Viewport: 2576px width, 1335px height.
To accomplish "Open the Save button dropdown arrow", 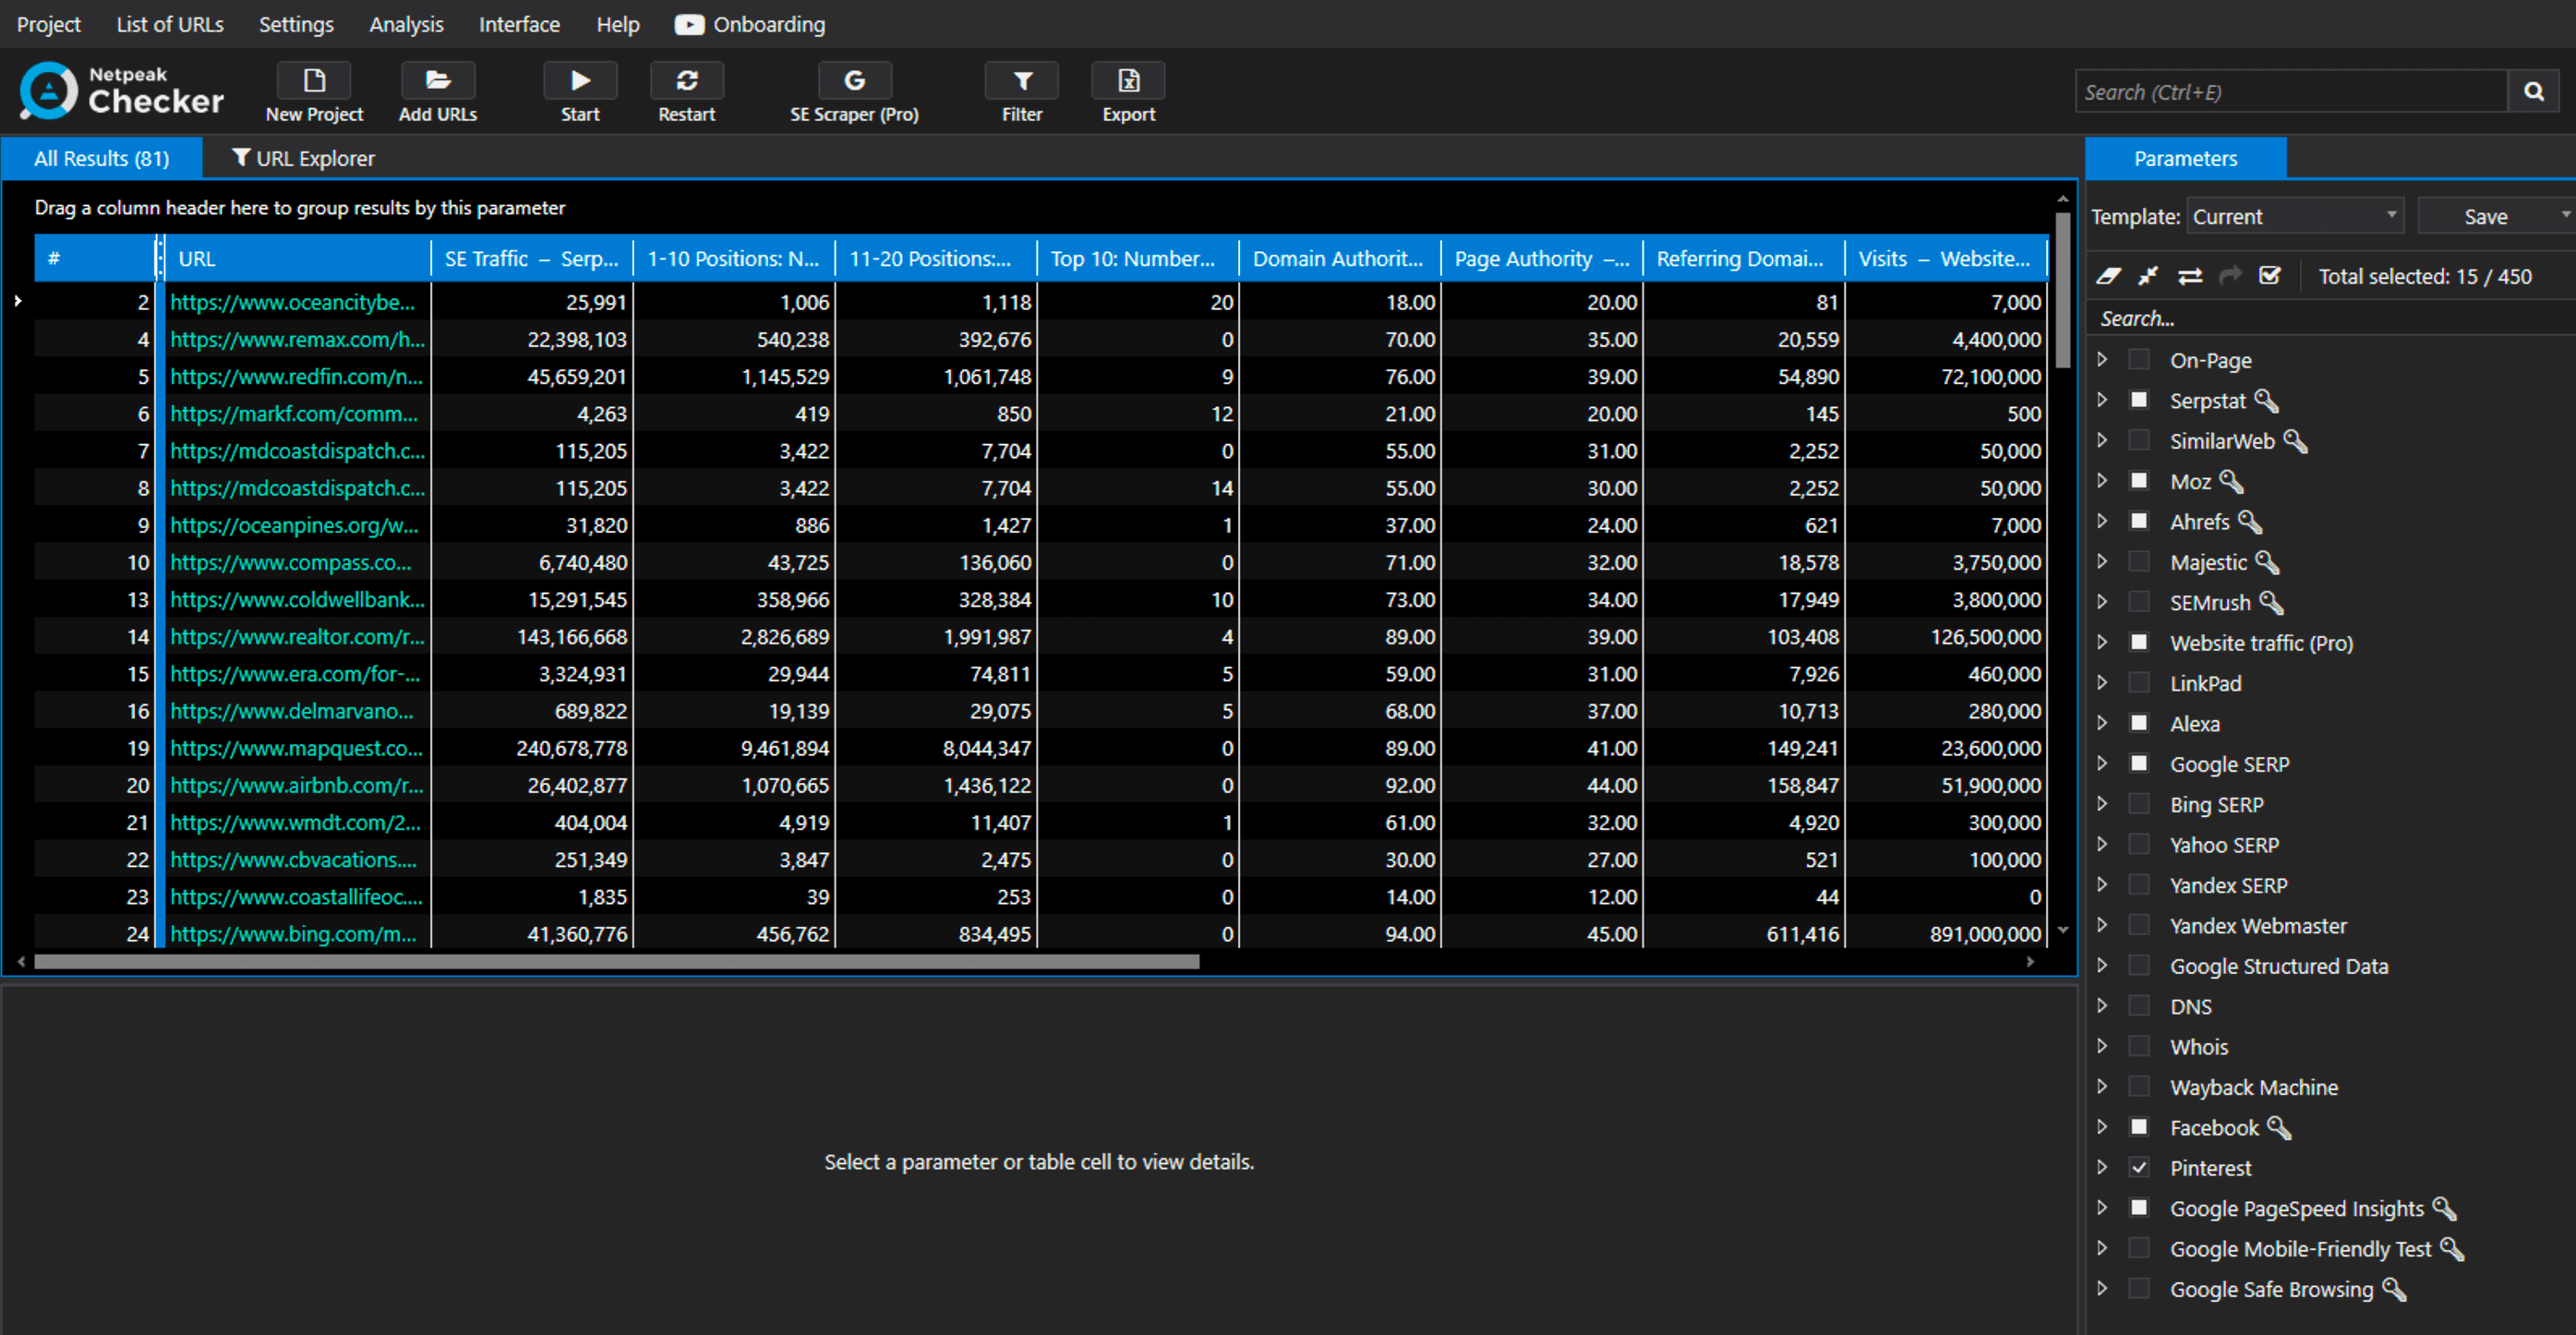I will click(2565, 216).
